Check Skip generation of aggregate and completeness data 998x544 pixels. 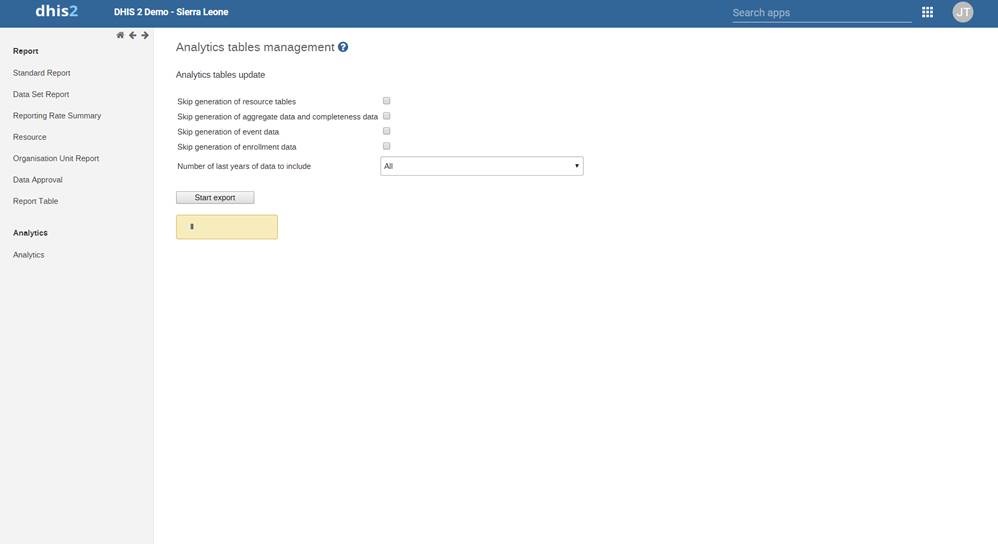click(386, 116)
